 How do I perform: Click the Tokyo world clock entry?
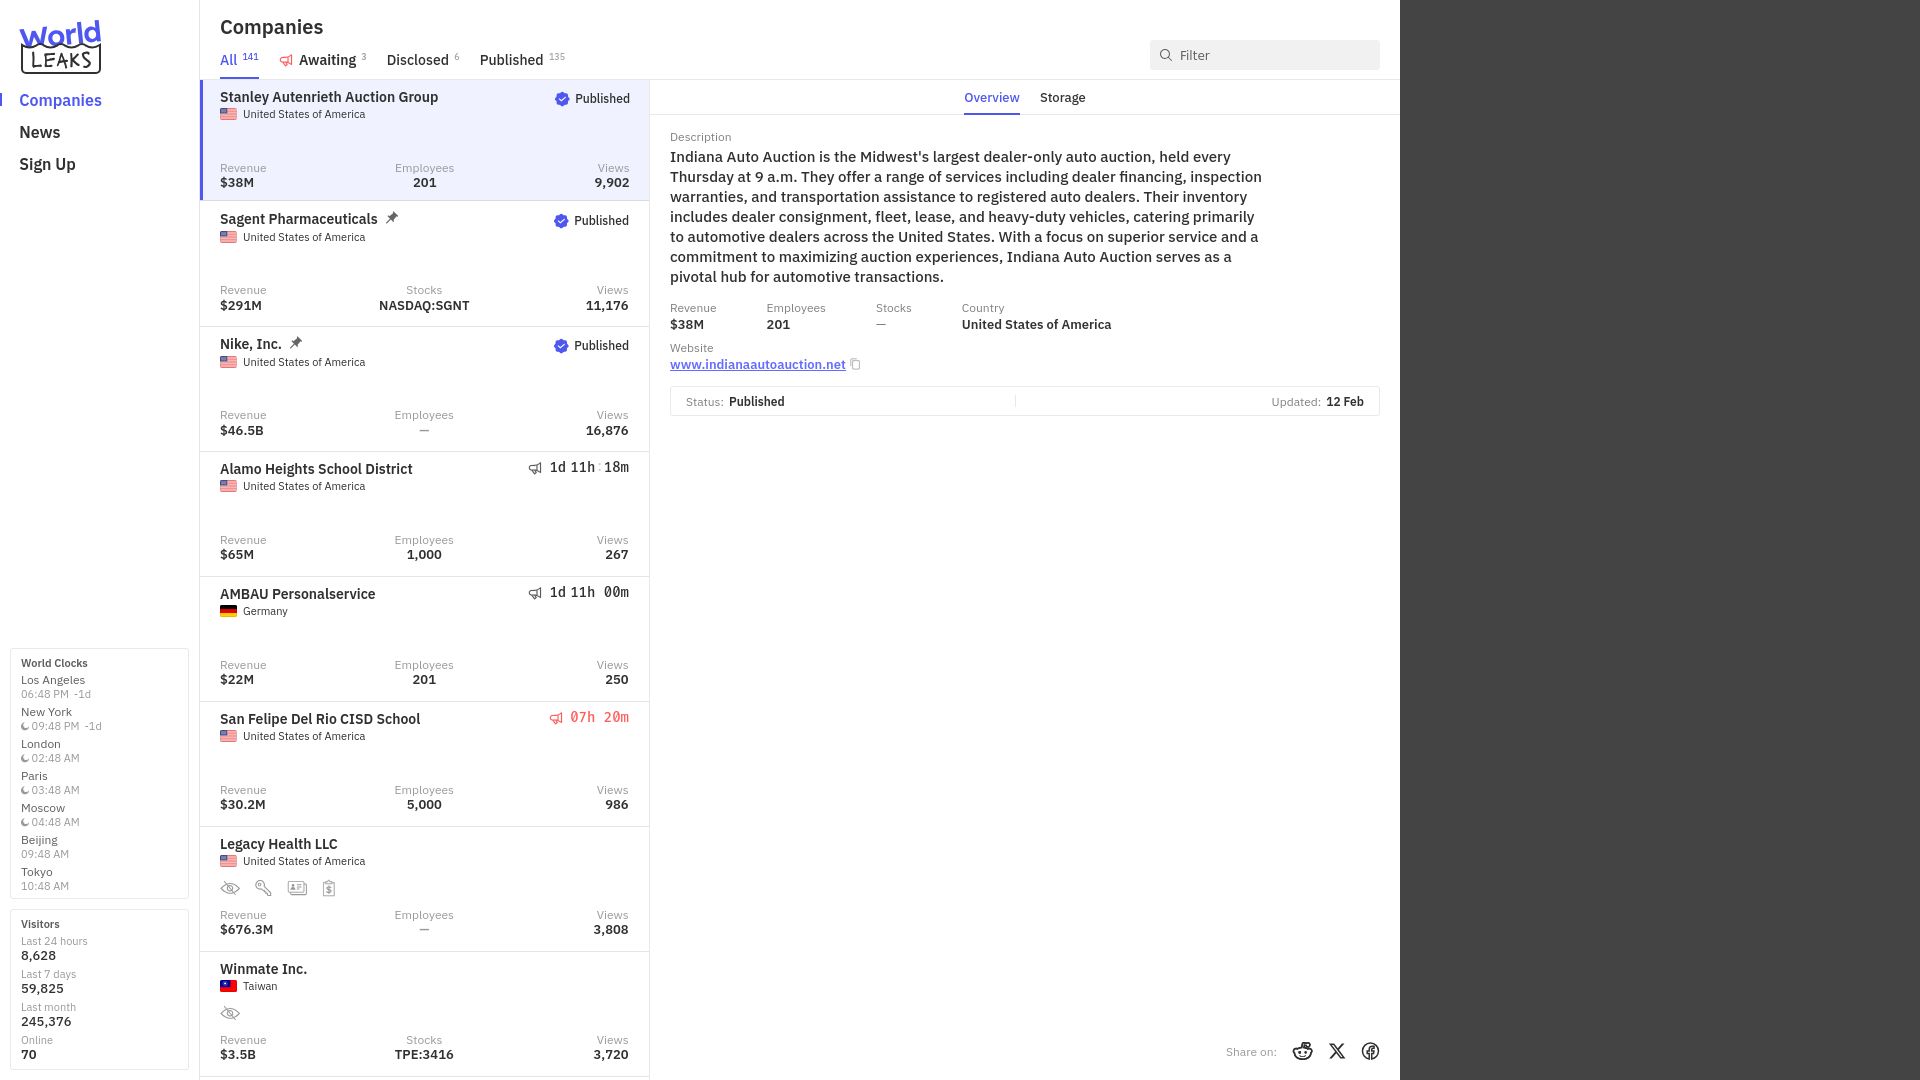(45, 879)
